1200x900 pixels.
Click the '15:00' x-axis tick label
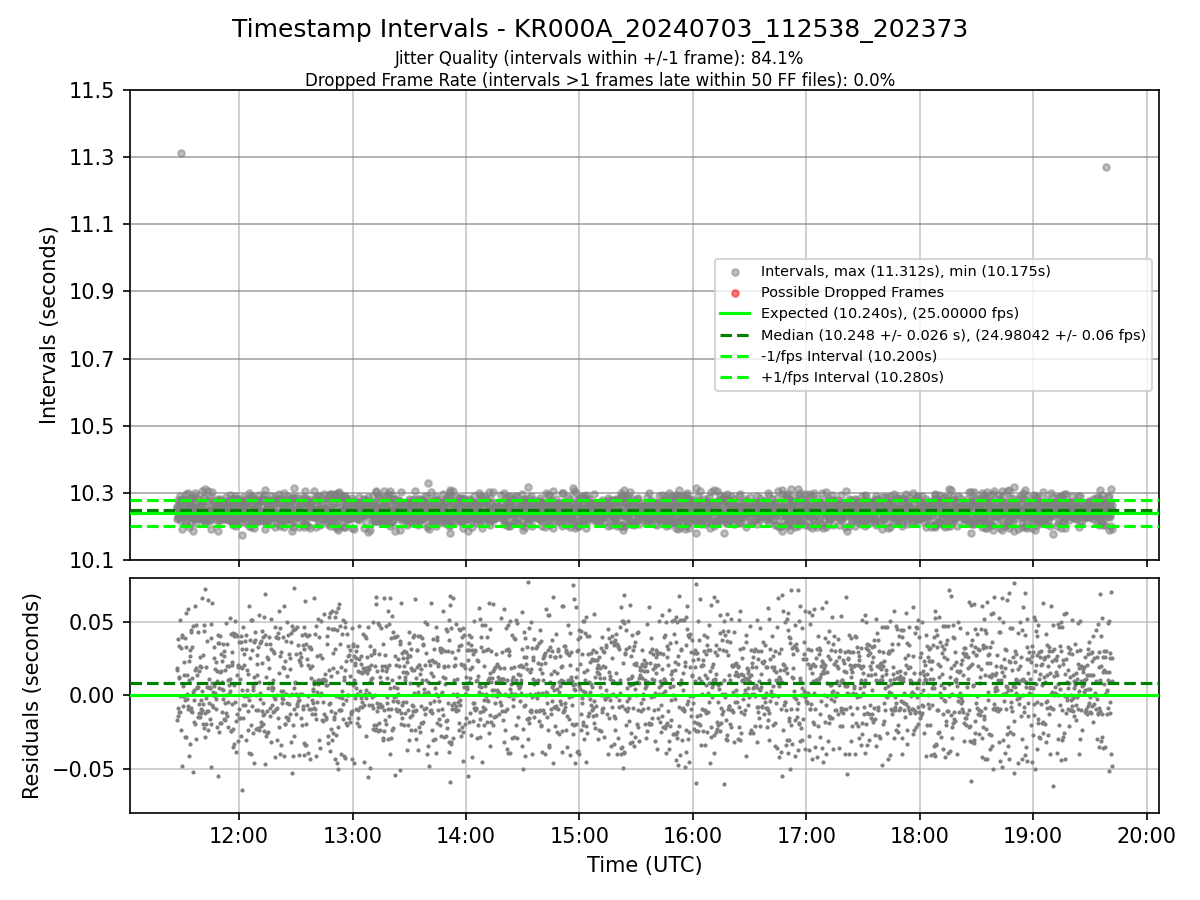coord(579,836)
